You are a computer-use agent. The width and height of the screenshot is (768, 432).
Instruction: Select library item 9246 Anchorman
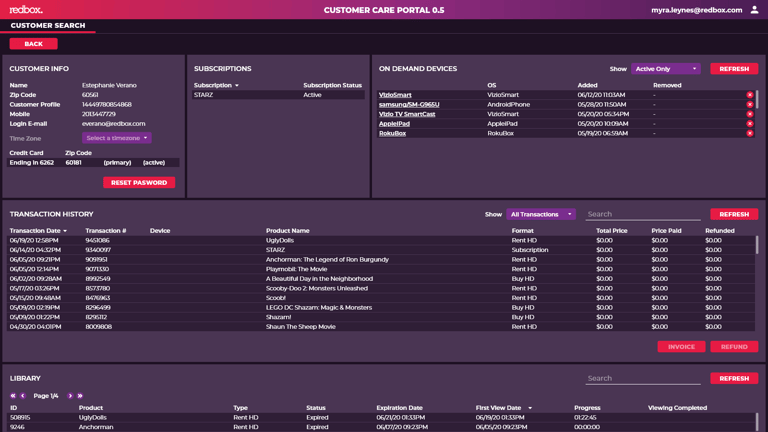coord(381,427)
